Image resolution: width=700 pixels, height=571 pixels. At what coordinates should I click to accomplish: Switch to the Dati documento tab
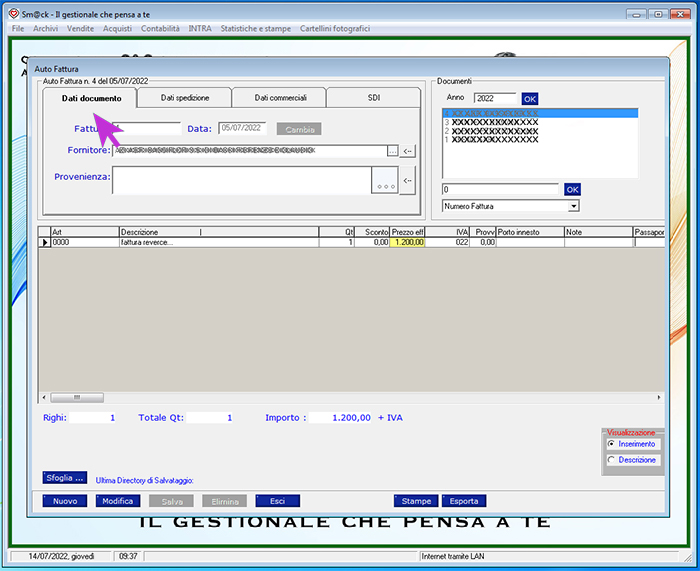(x=92, y=98)
